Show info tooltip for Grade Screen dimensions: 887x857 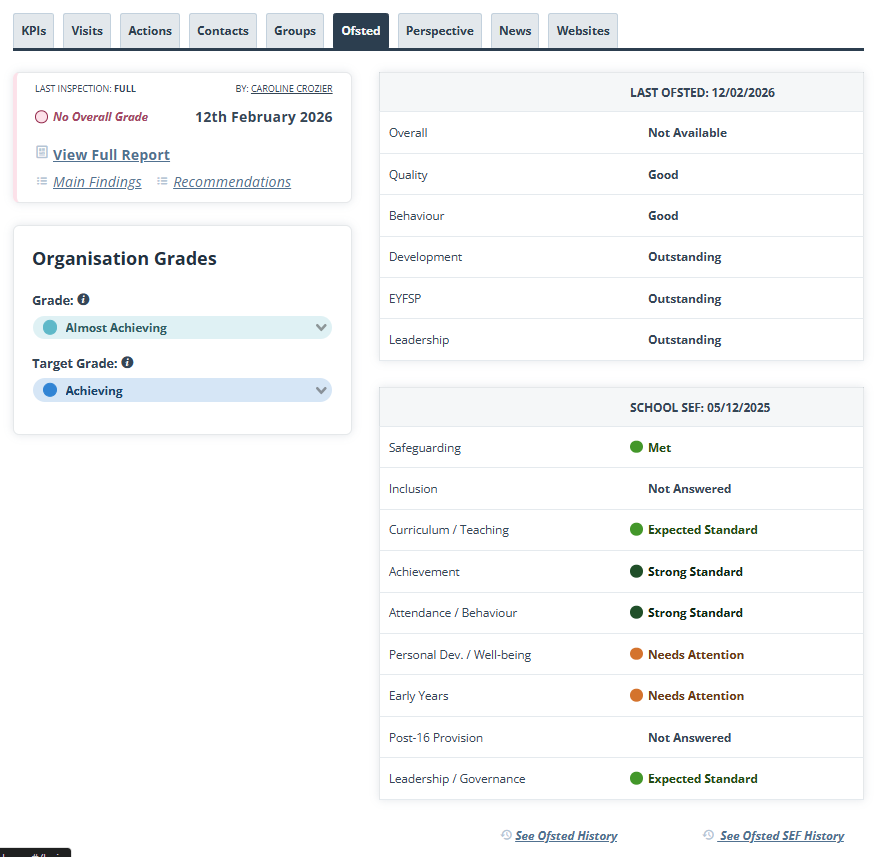83,299
